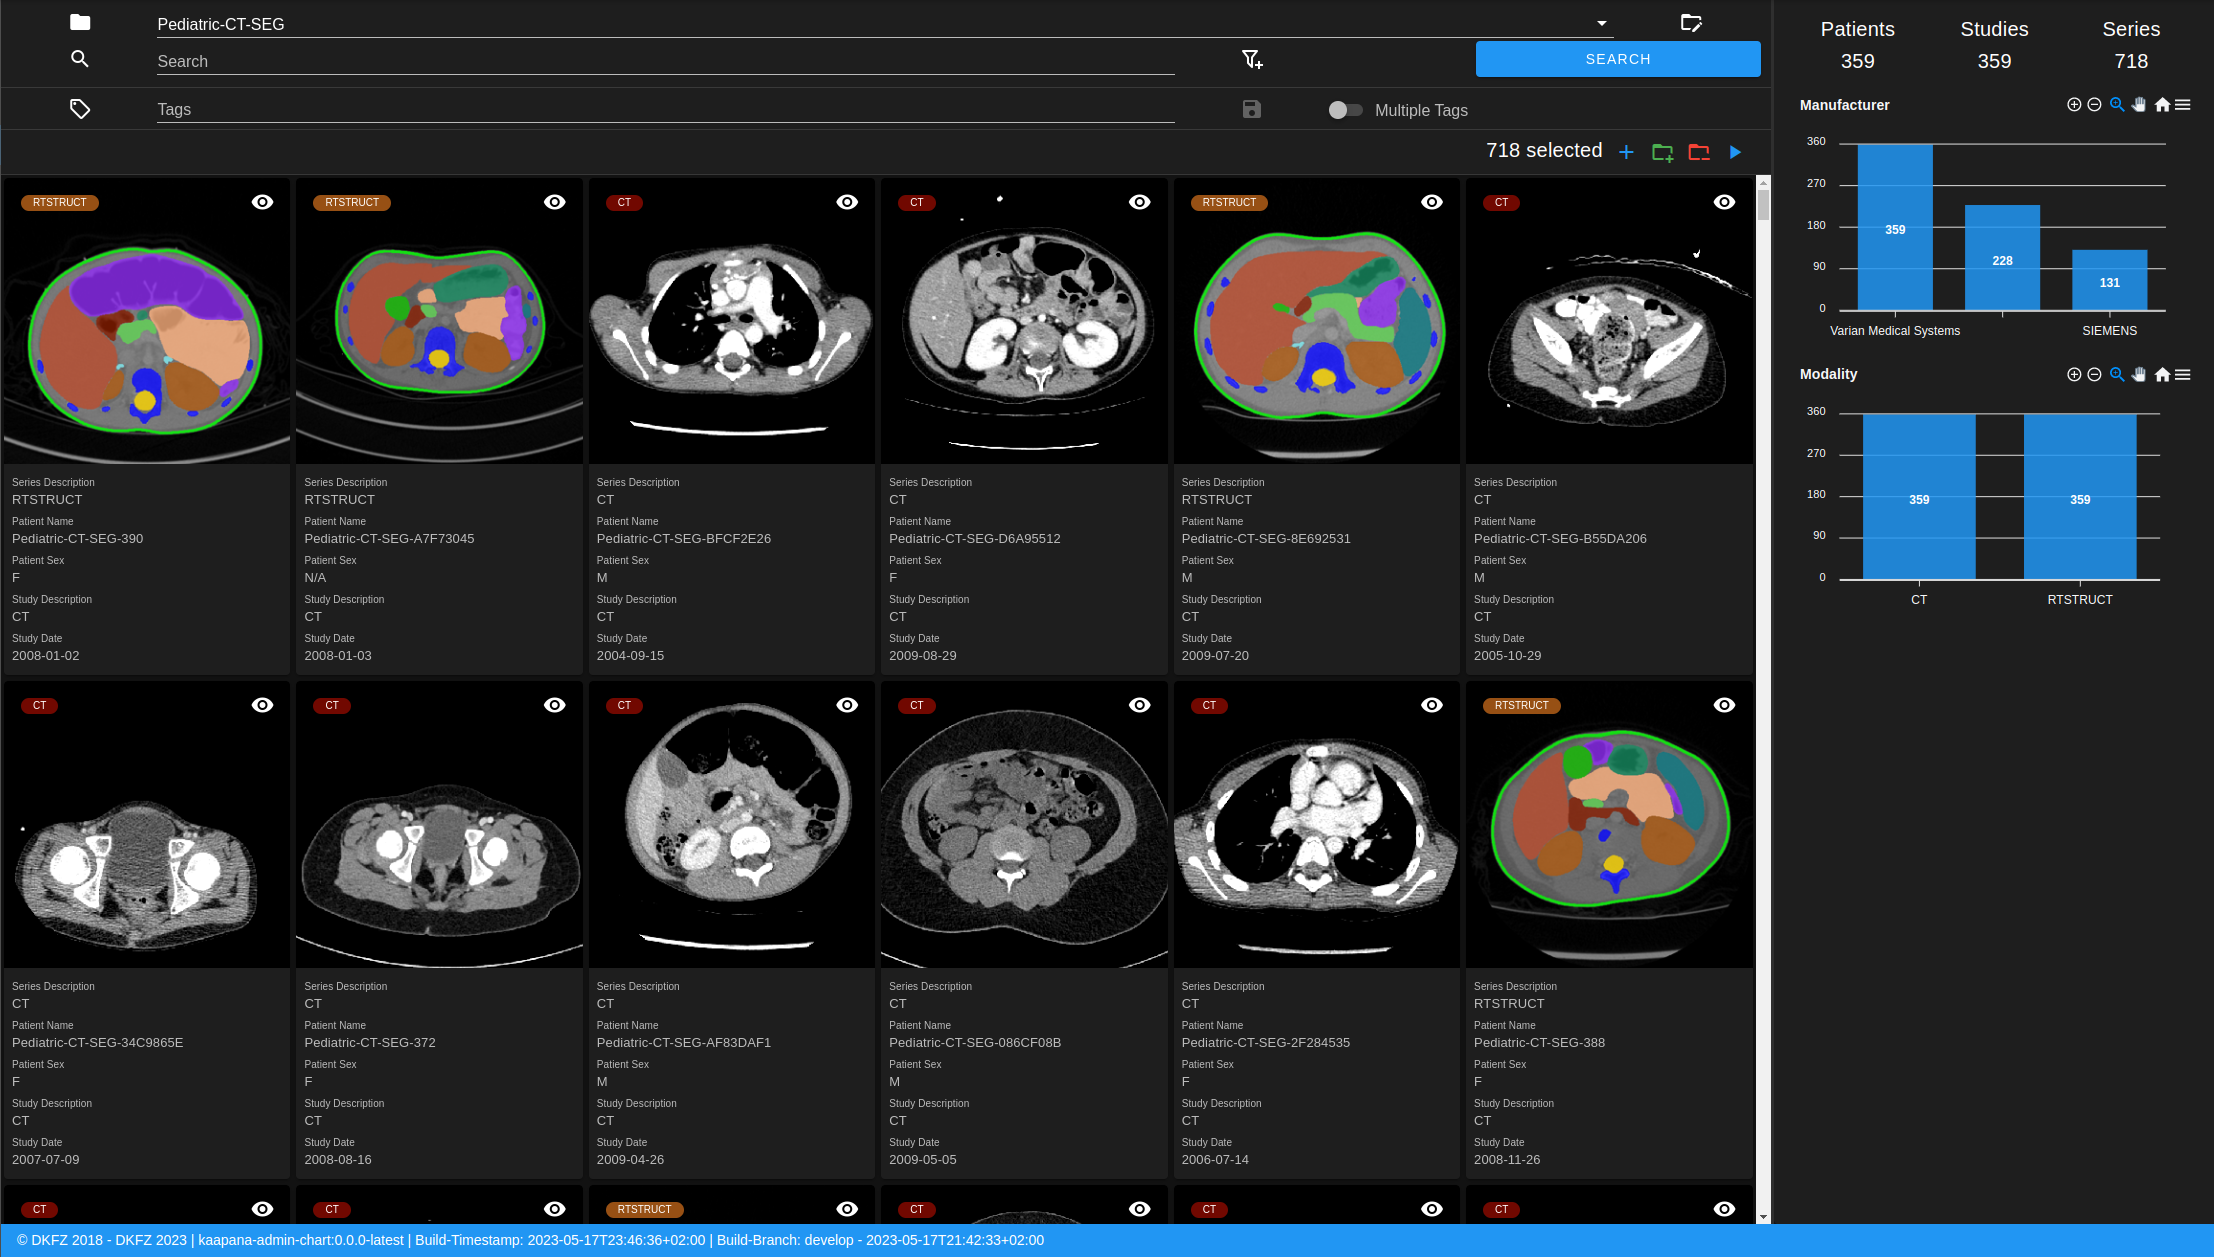The height and width of the screenshot is (1257, 2214).
Task: Click the tags label icon
Action: click(x=80, y=109)
